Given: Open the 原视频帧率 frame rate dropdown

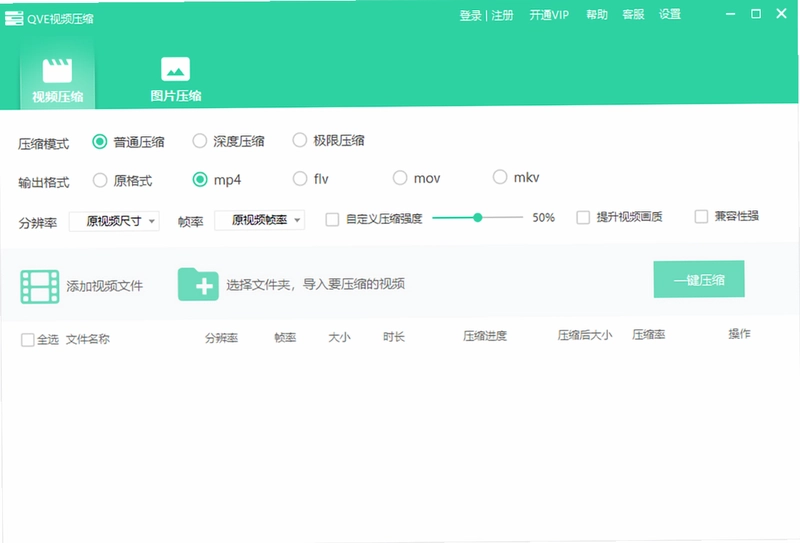Looking at the screenshot, I should pyautogui.click(x=260, y=220).
